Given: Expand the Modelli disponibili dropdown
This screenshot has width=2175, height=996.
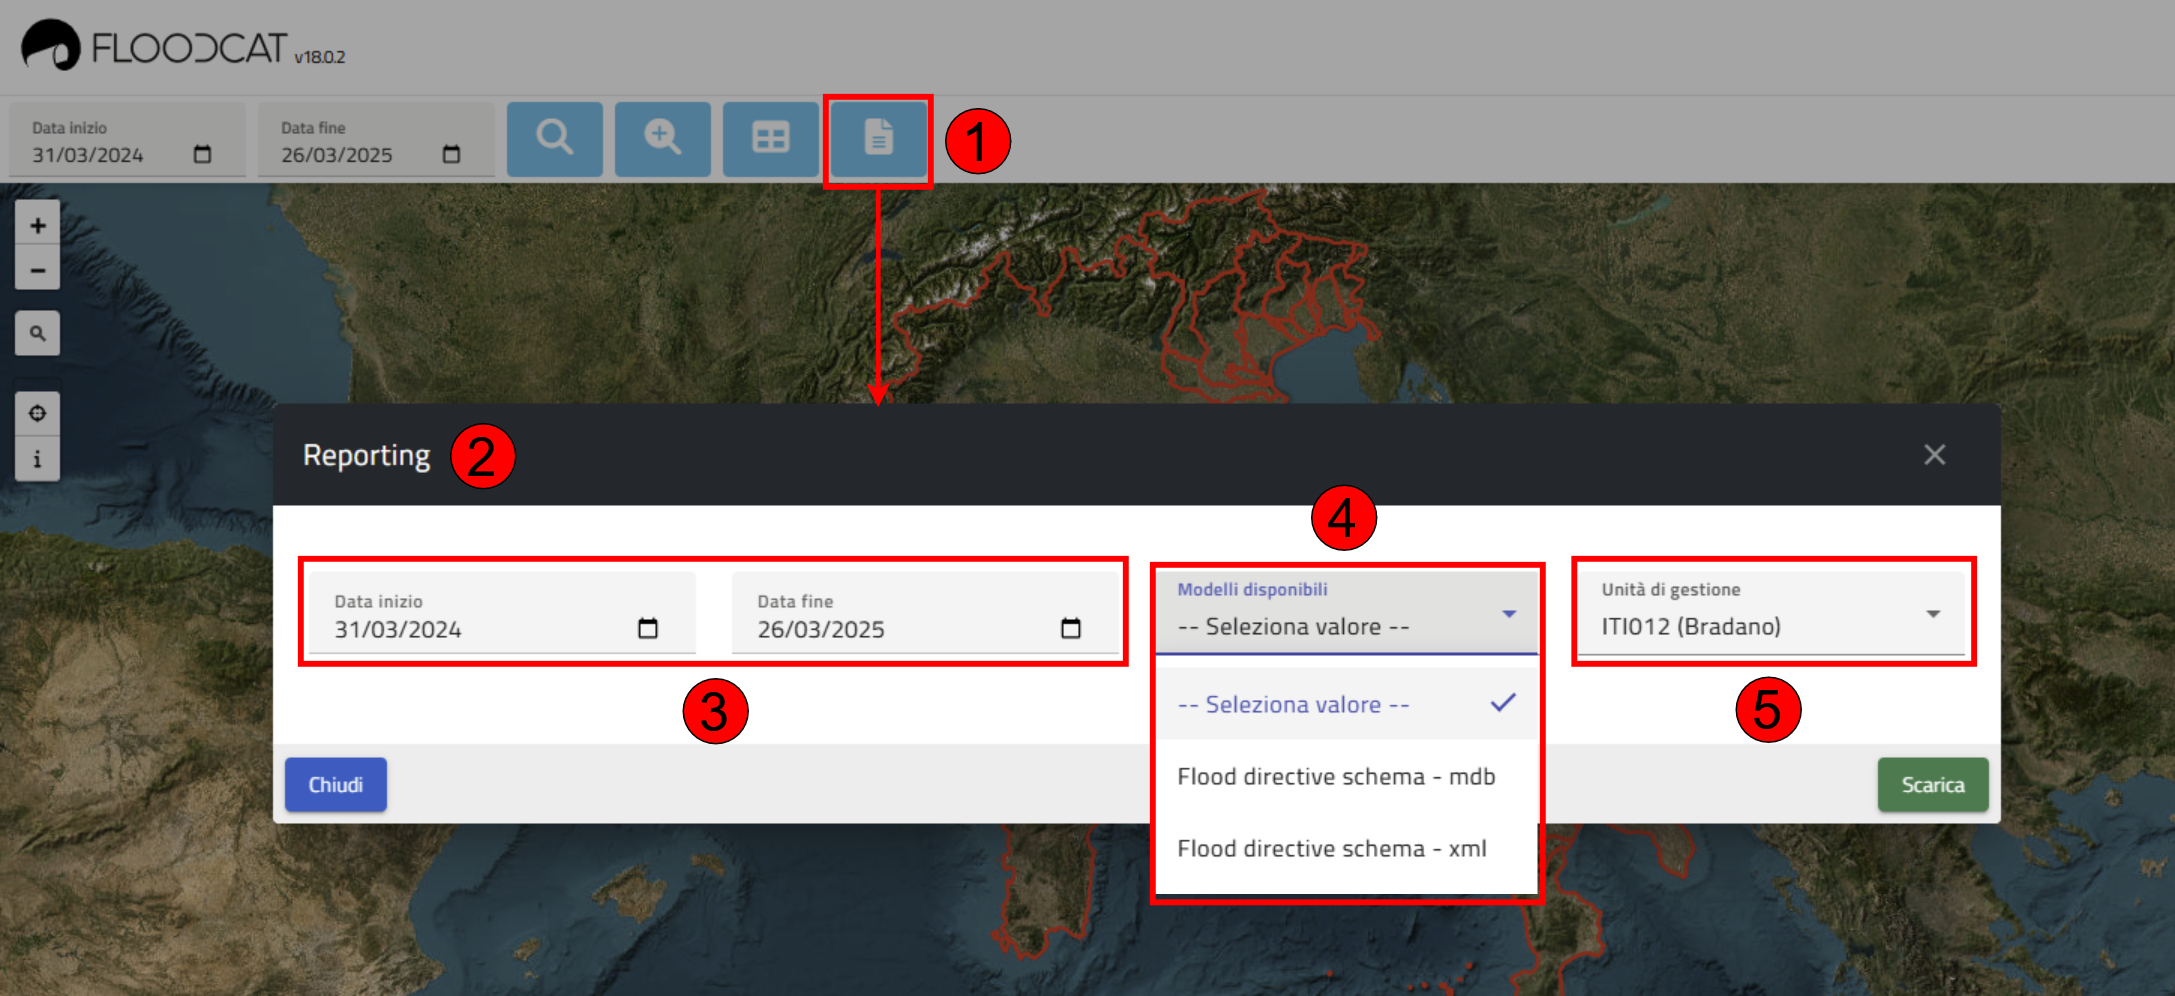Looking at the screenshot, I should [x=1345, y=613].
